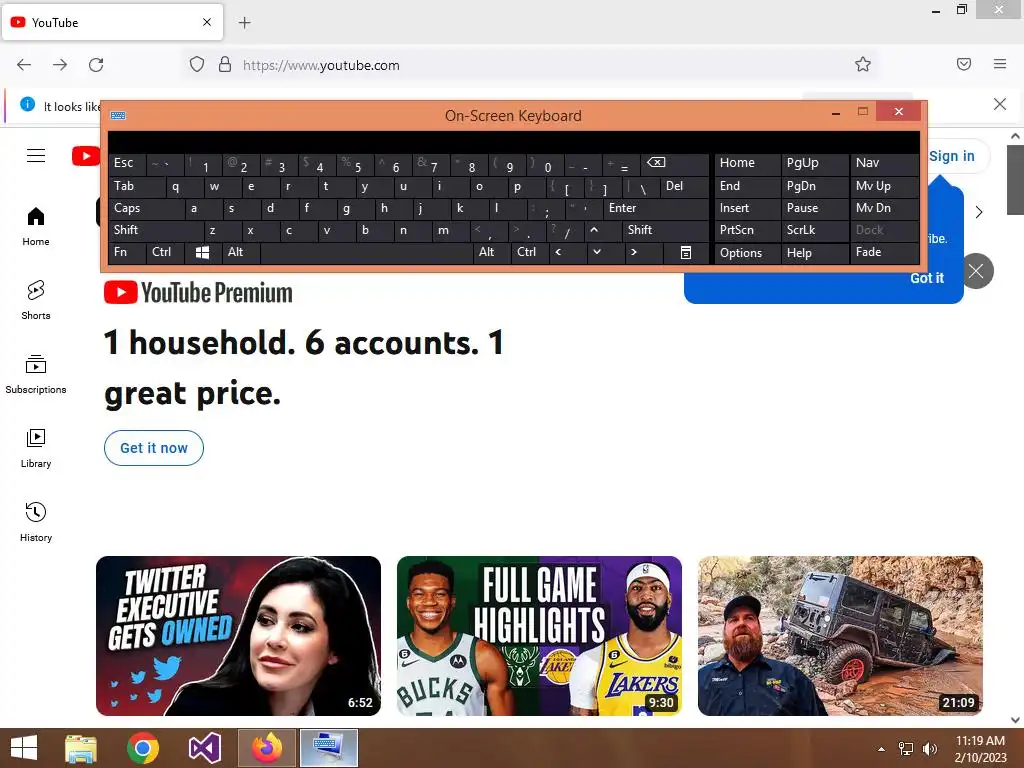Viewport: 1024px width, 768px height.
Task: Open File Explorer from the taskbar
Action: 81,748
